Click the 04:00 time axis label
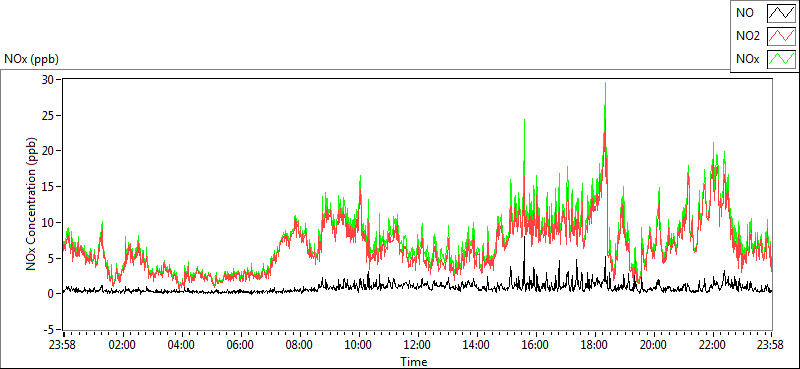800x369 pixels. pos(181,344)
